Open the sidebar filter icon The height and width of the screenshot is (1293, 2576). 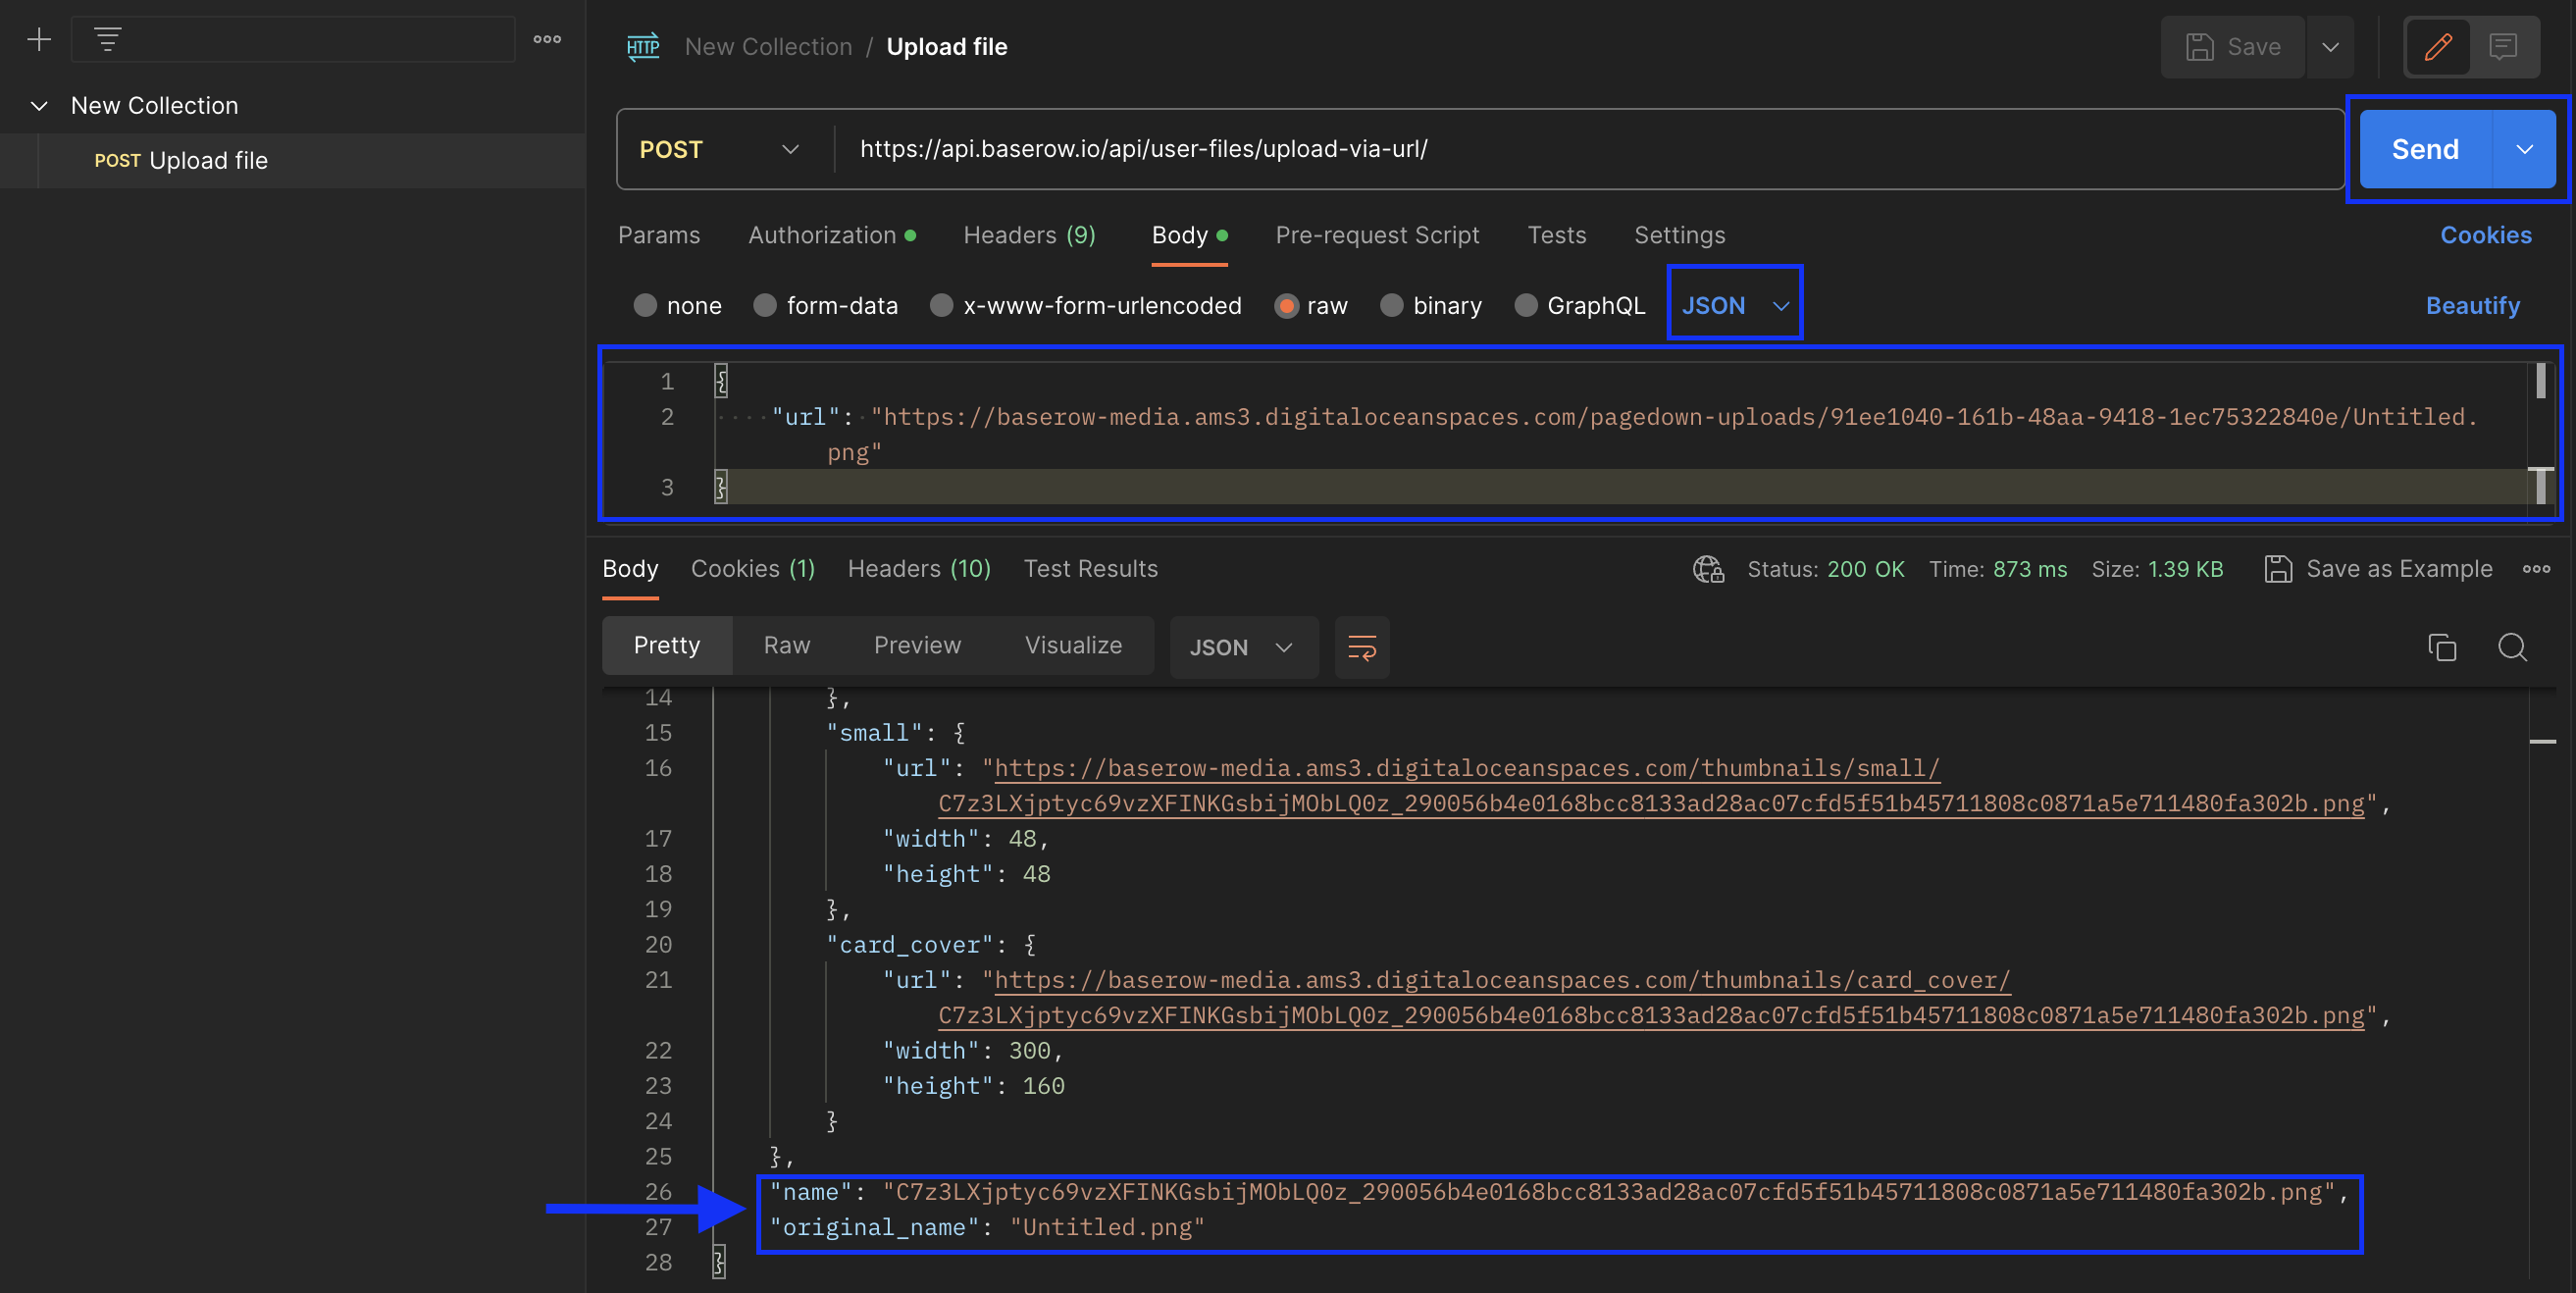107,39
